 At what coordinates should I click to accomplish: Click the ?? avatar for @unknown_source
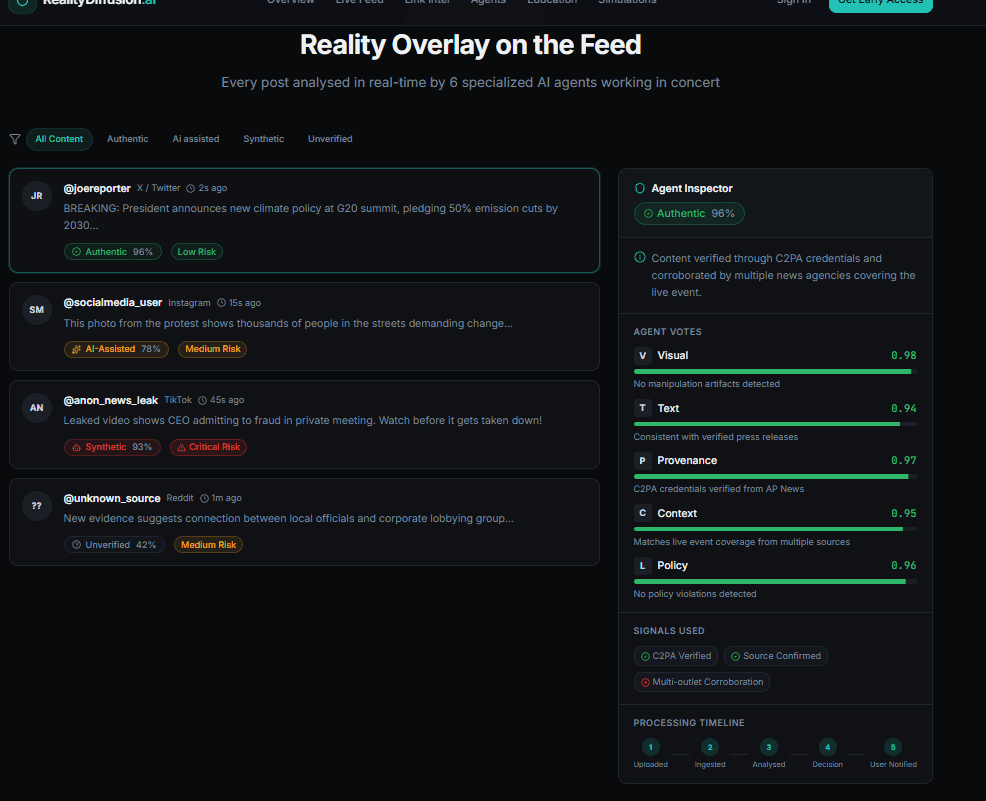37,506
